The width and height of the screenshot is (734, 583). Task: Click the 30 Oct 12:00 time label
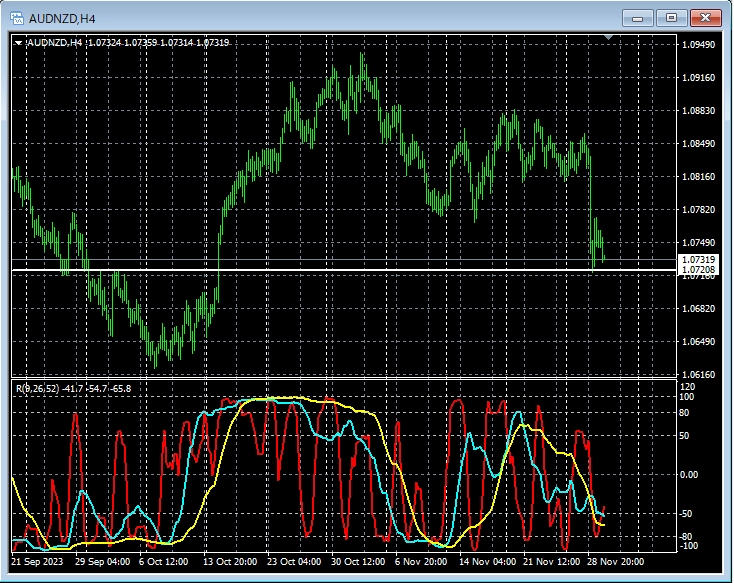359,562
